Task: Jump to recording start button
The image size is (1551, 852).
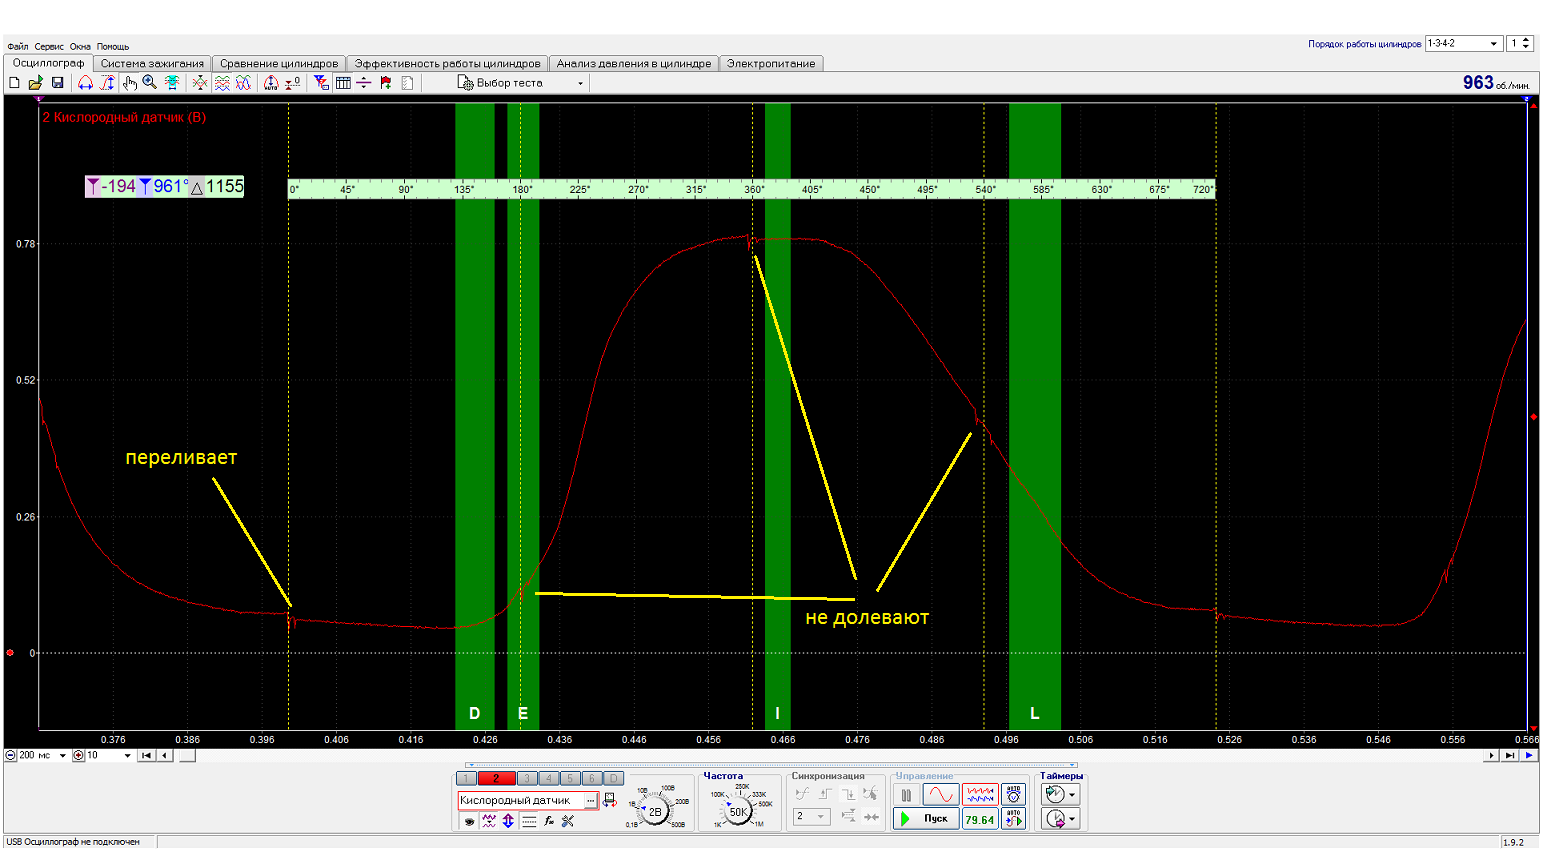Action: click(147, 755)
